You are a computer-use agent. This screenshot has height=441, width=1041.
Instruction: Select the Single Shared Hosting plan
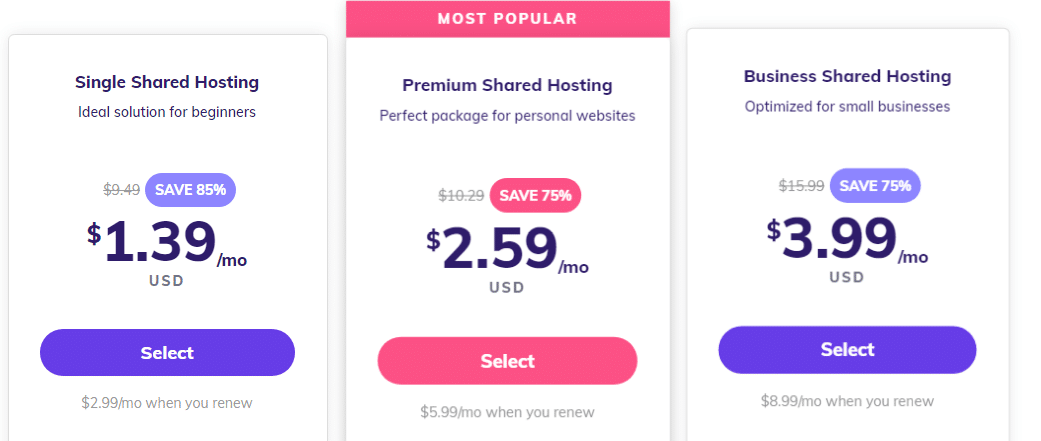click(167, 353)
